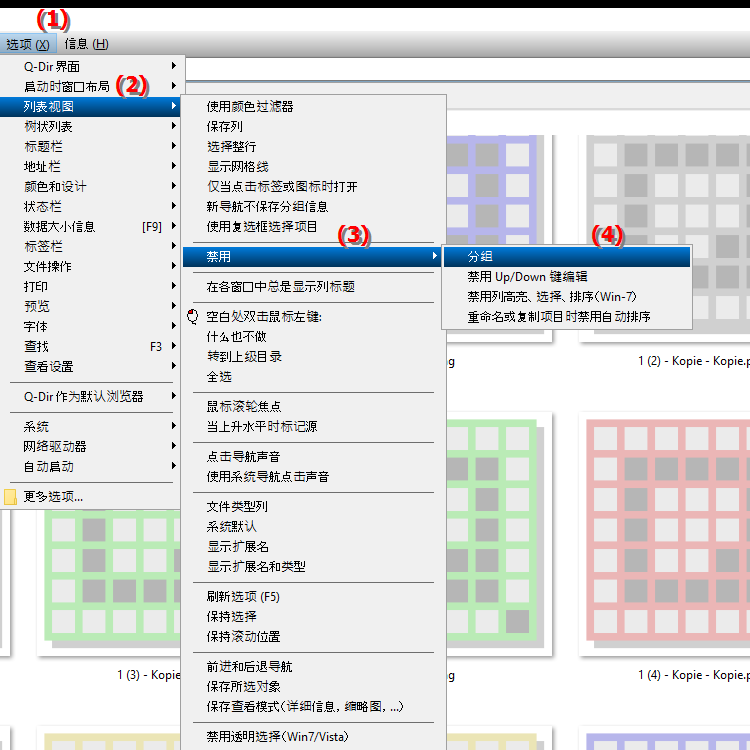Select 系统默认 file type column option
This screenshot has width=750, height=750.
313,527
